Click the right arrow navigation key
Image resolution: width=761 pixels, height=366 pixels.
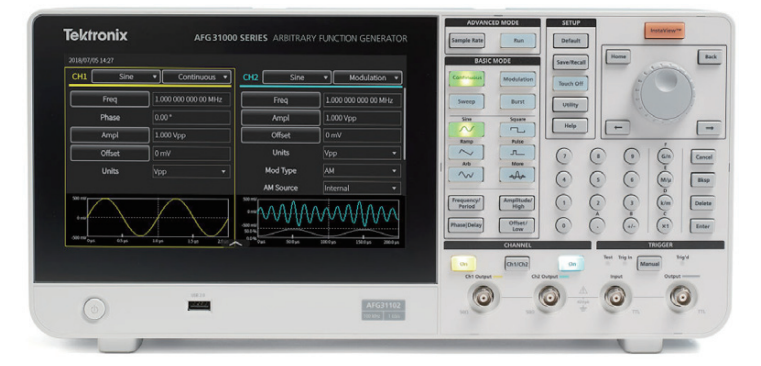709,128
